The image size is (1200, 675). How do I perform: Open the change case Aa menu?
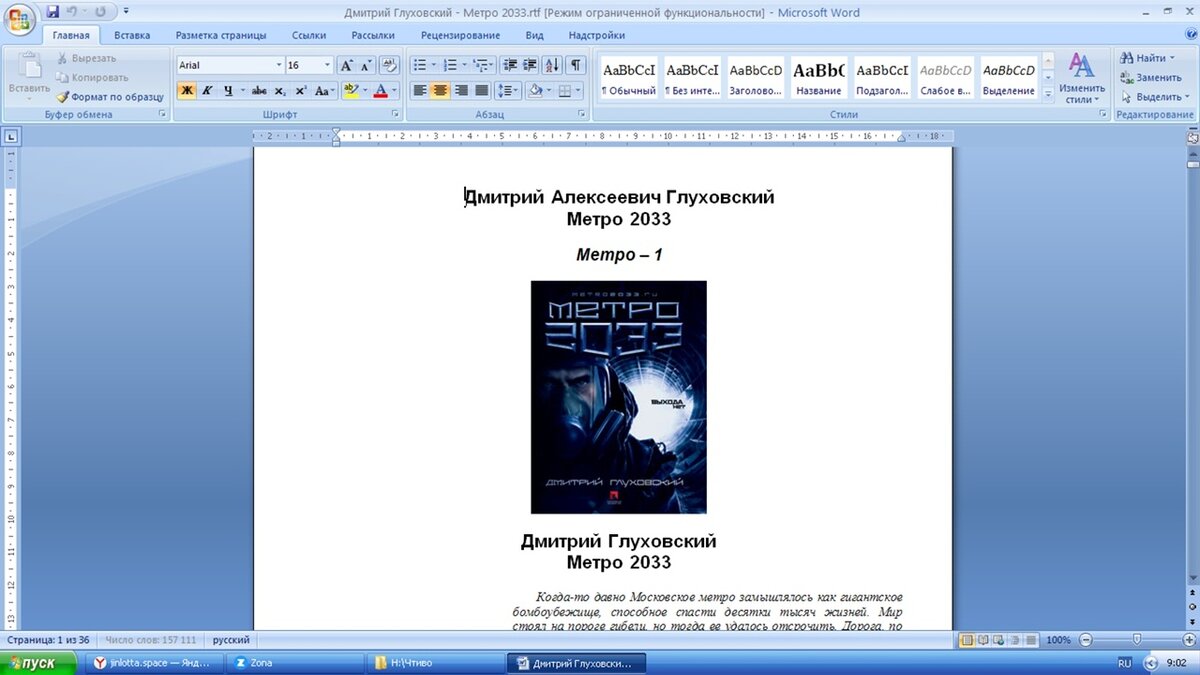coord(324,90)
